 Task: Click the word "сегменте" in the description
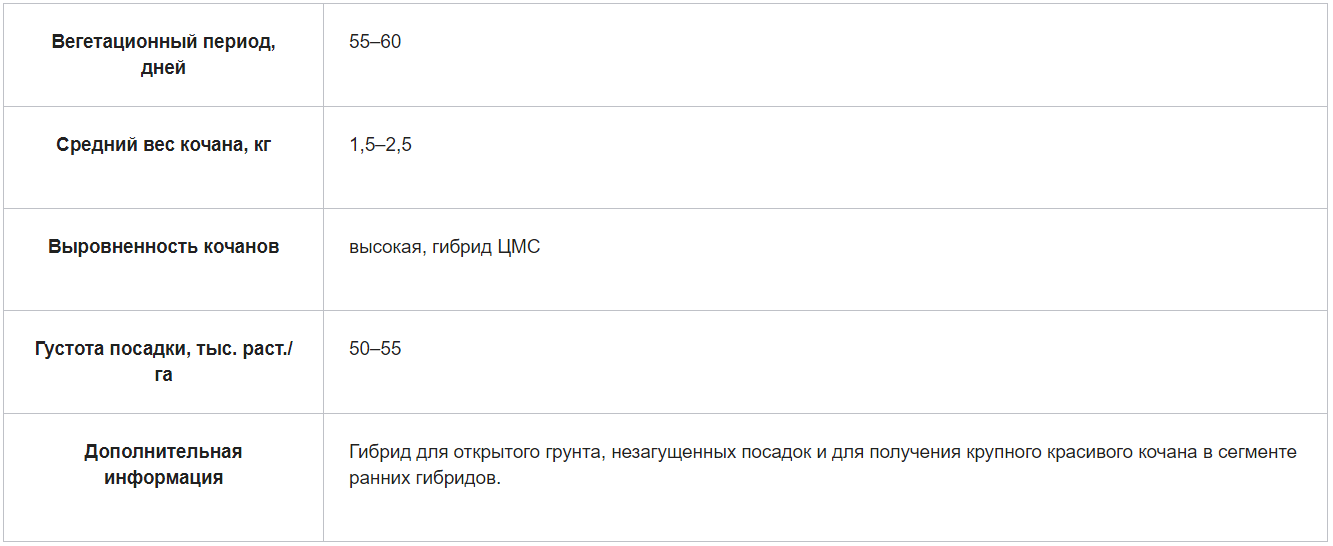pos(1258,452)
